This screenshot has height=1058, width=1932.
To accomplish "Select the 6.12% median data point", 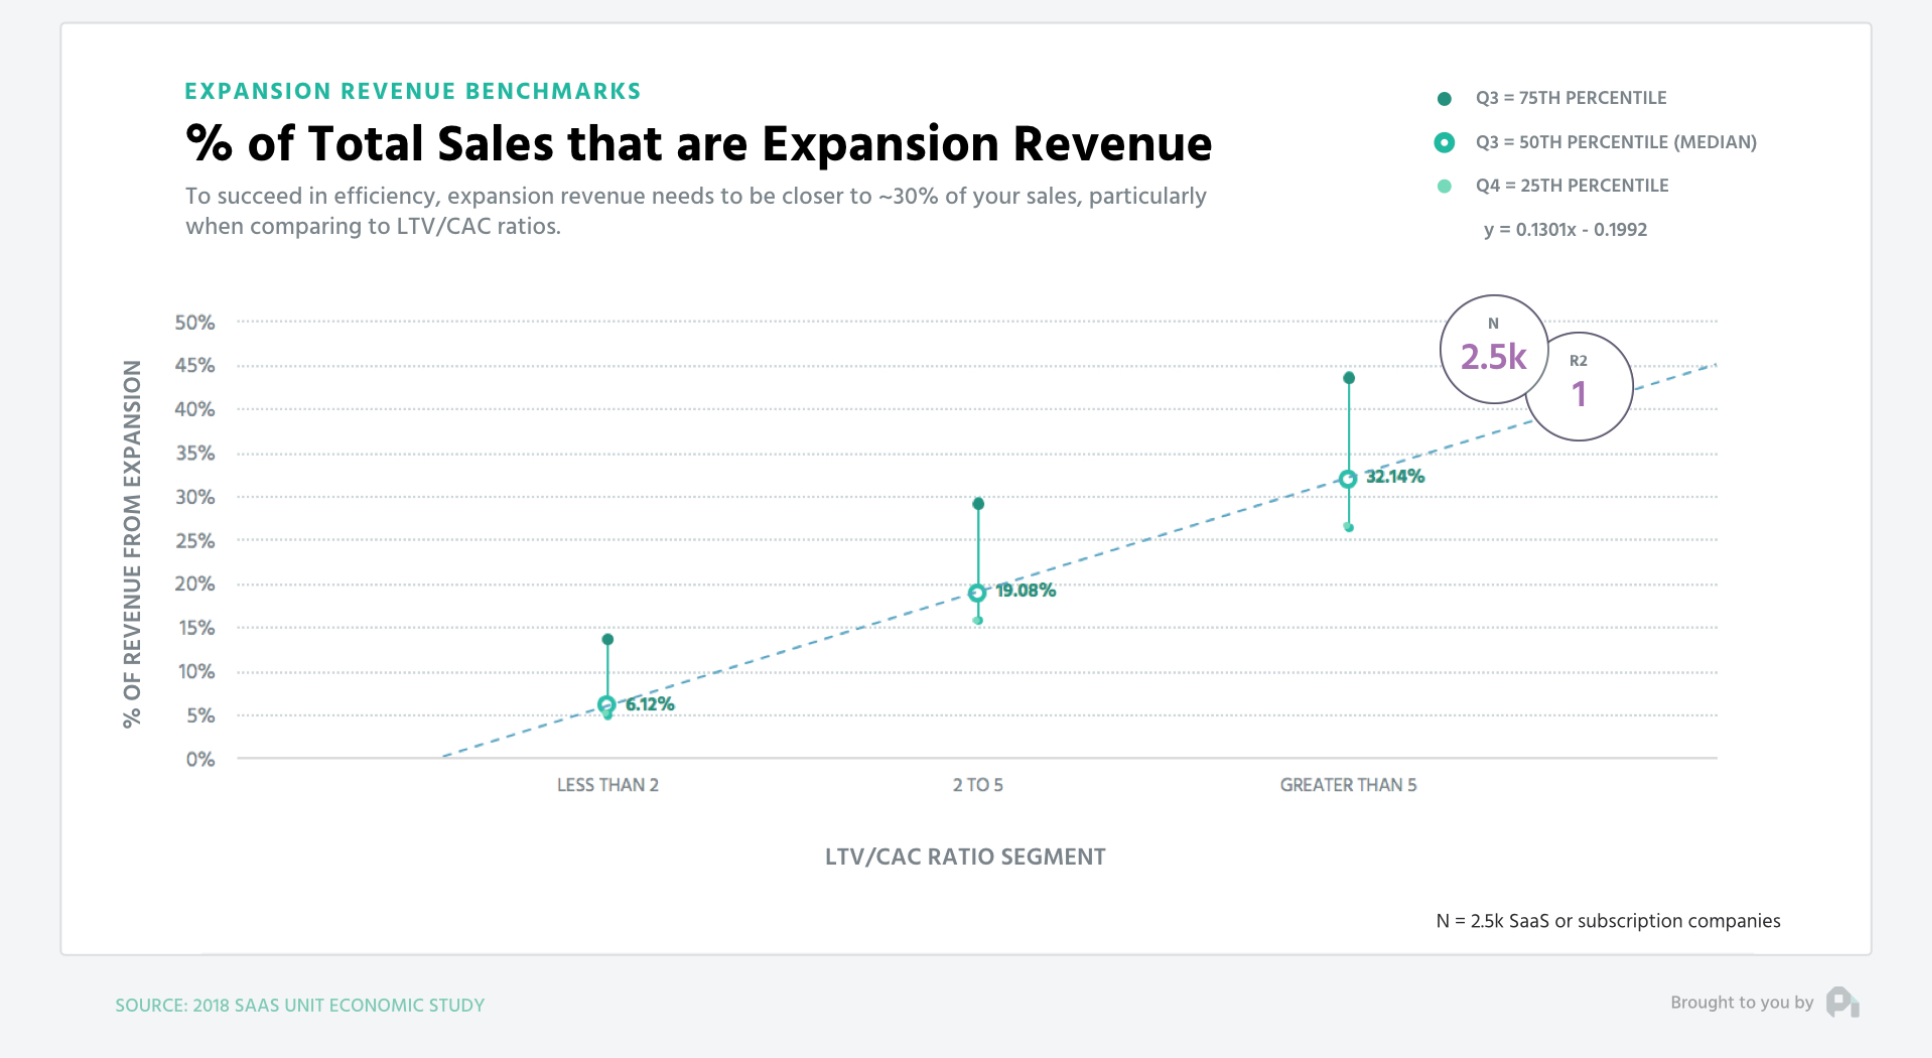I will click(607, 705).
